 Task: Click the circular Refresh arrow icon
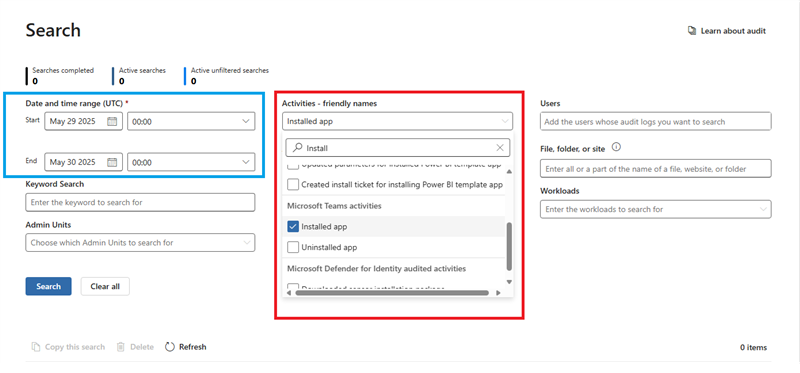pos(170,347)
